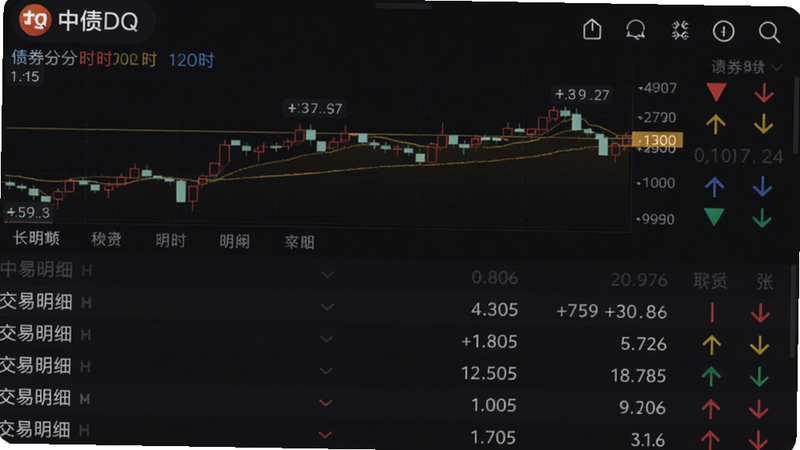Select yellow up arrow near 2790
The height and width of the screenshot is (450, 800).
[x=716, y=124]
